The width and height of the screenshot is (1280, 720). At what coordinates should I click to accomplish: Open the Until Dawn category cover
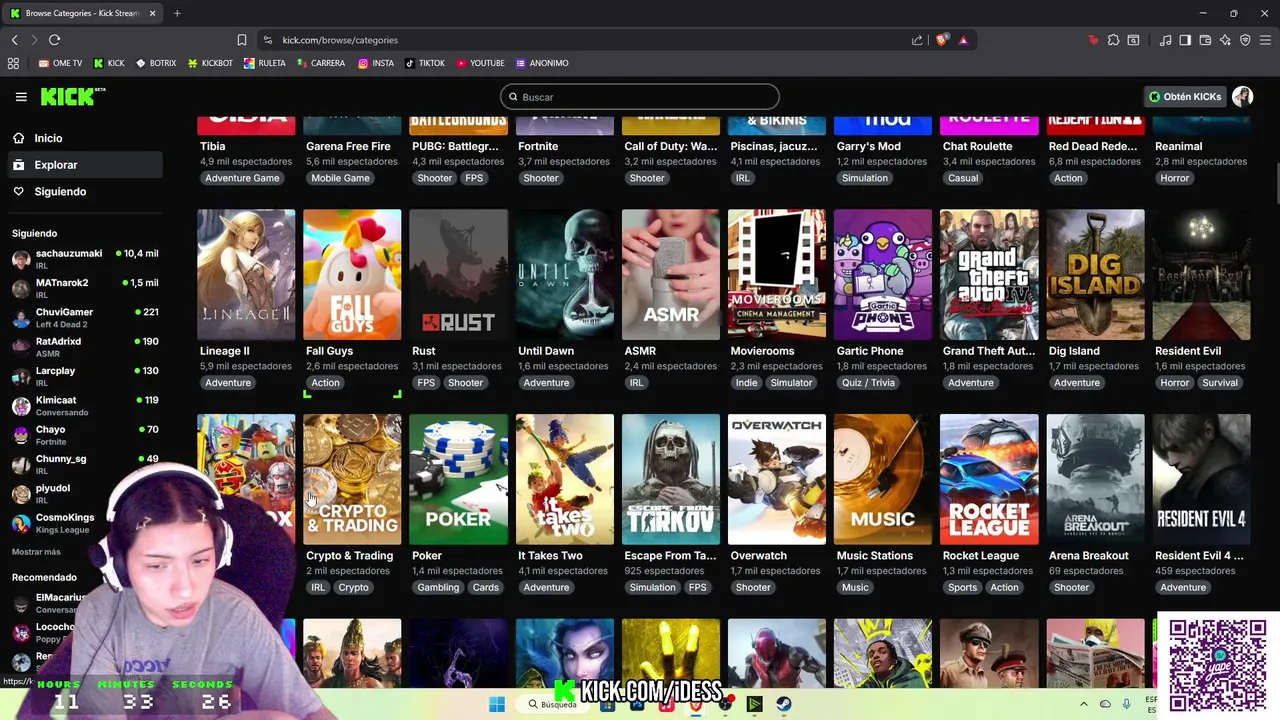[x=565, y=275]
